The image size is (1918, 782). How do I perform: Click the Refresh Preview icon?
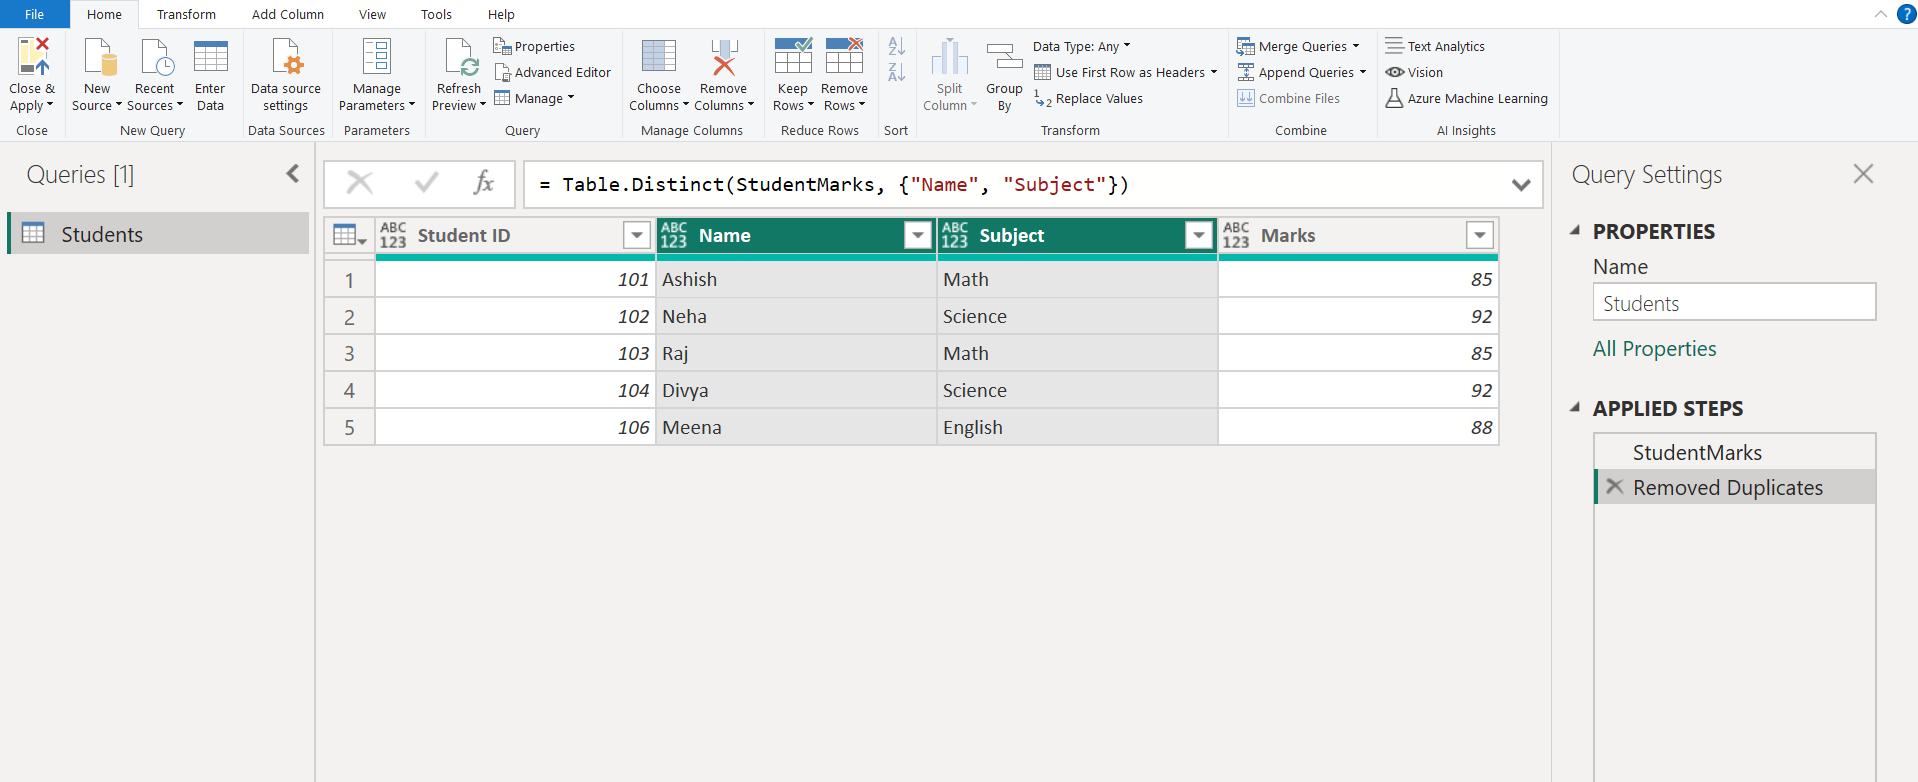(459, 58)
